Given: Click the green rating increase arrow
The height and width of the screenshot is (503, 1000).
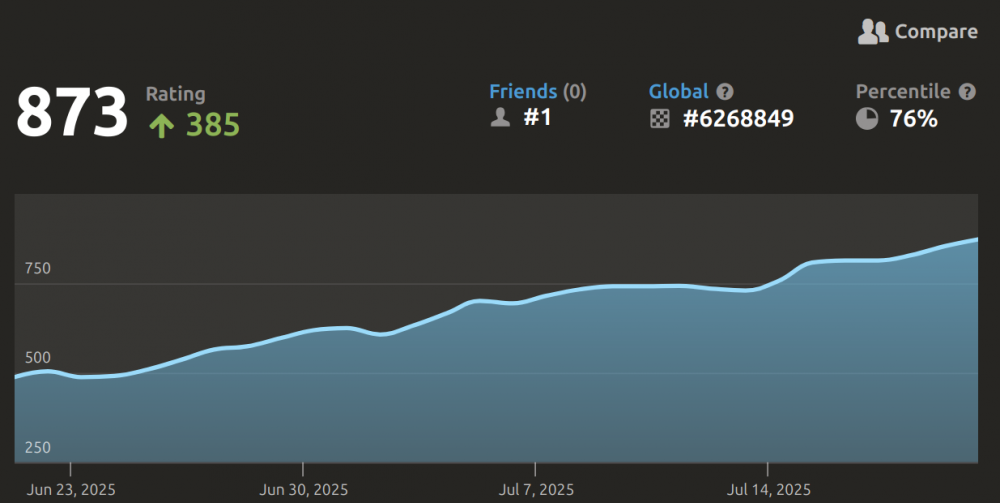Looking at the screenshot, I should pos(162,125).
